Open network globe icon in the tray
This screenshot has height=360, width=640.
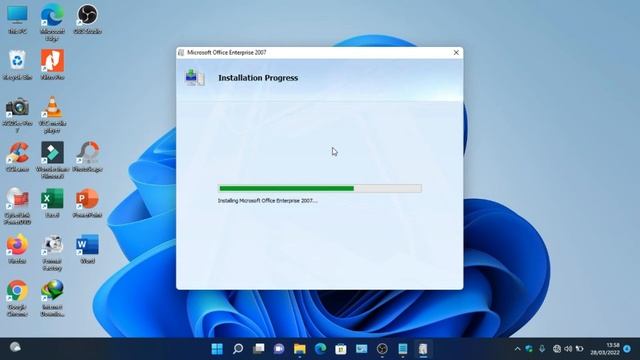[x=557, y=349]
